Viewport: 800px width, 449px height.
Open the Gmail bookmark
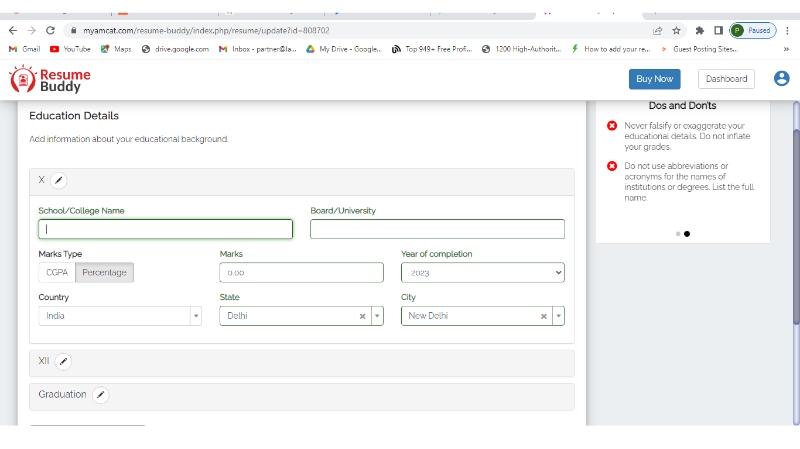pos(25,48)
